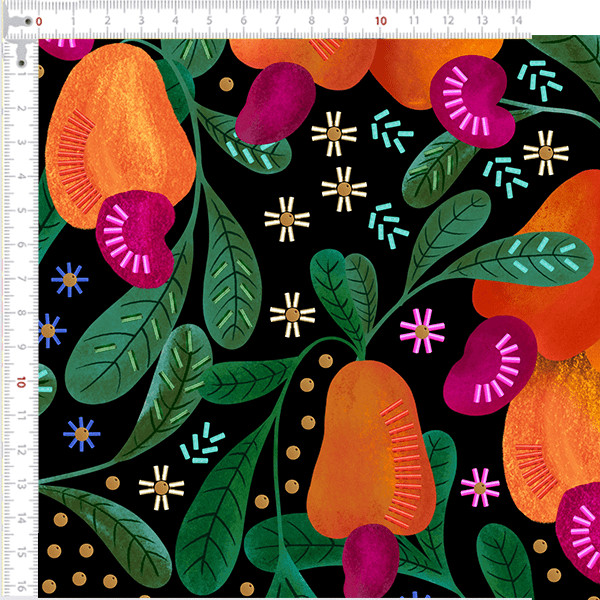Click the lowest blue star flower
This screenshot has height=600, width=600.
(x=81, y=433)
